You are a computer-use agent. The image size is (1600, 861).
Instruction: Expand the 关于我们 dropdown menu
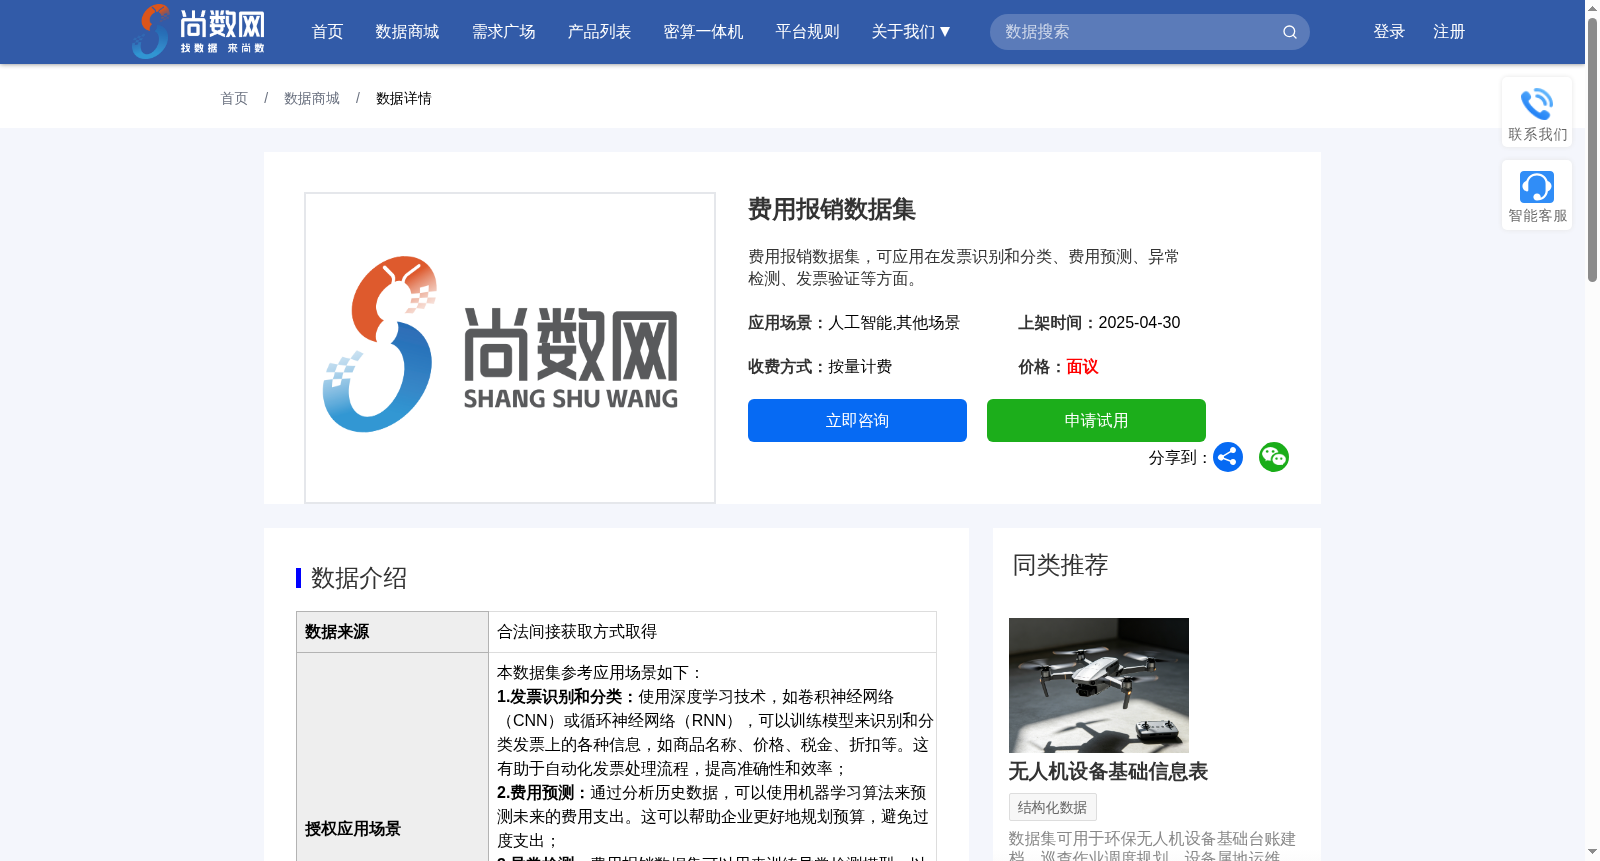coord(911,32)
